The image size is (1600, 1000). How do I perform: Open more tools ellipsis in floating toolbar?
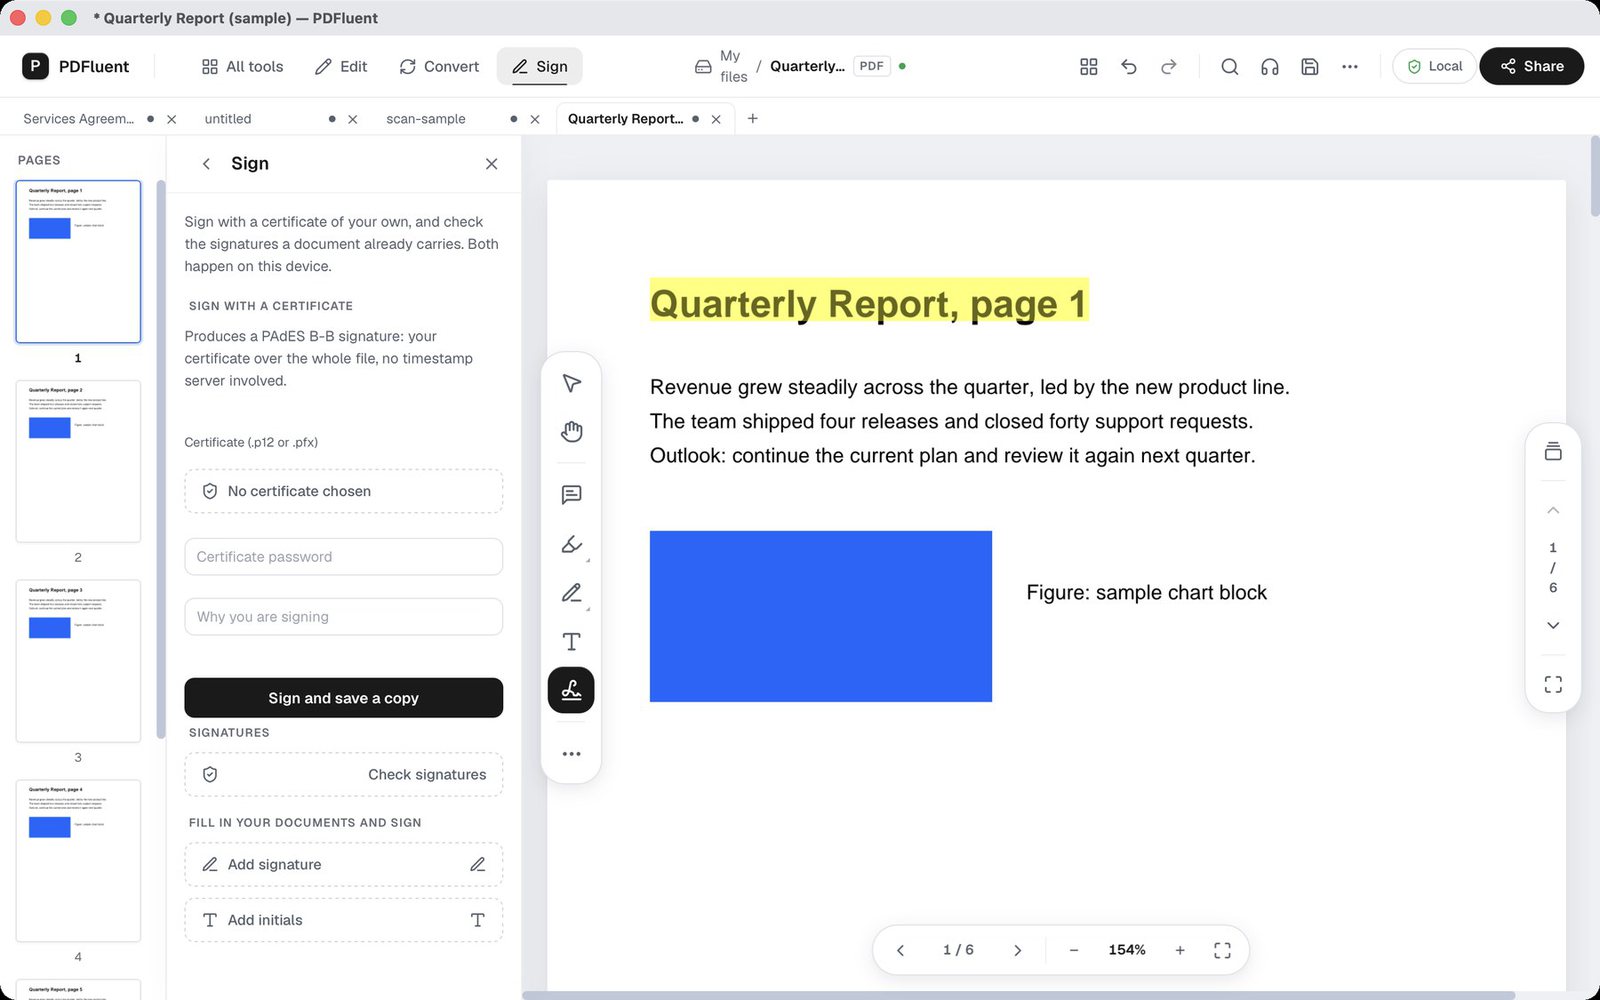[x=571, y=754]
